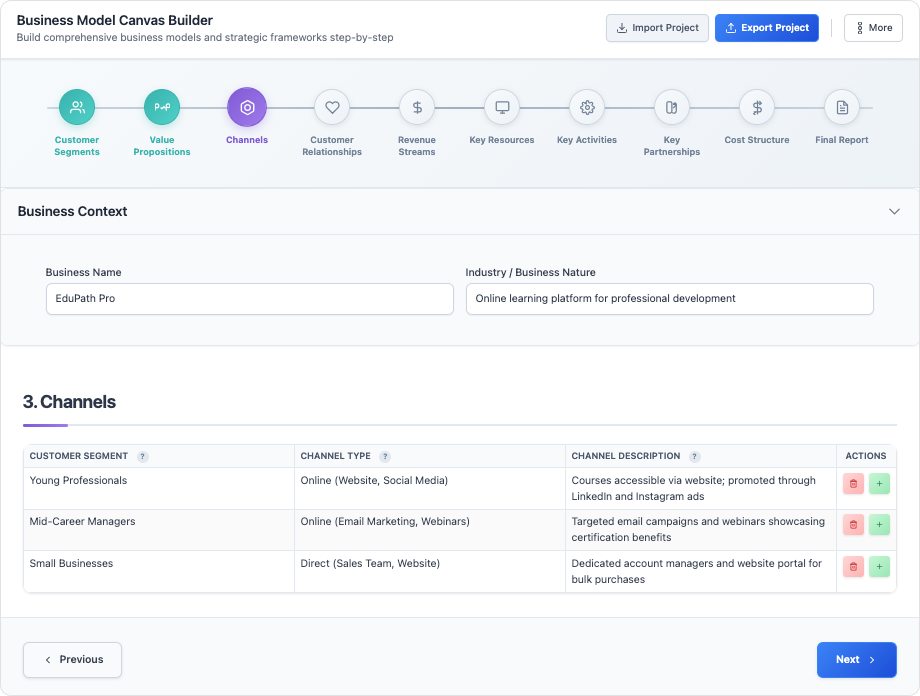This screenshot has width=920, height=696.
Task: Add row after Small Businesses
Action: (x=880, y=567)
